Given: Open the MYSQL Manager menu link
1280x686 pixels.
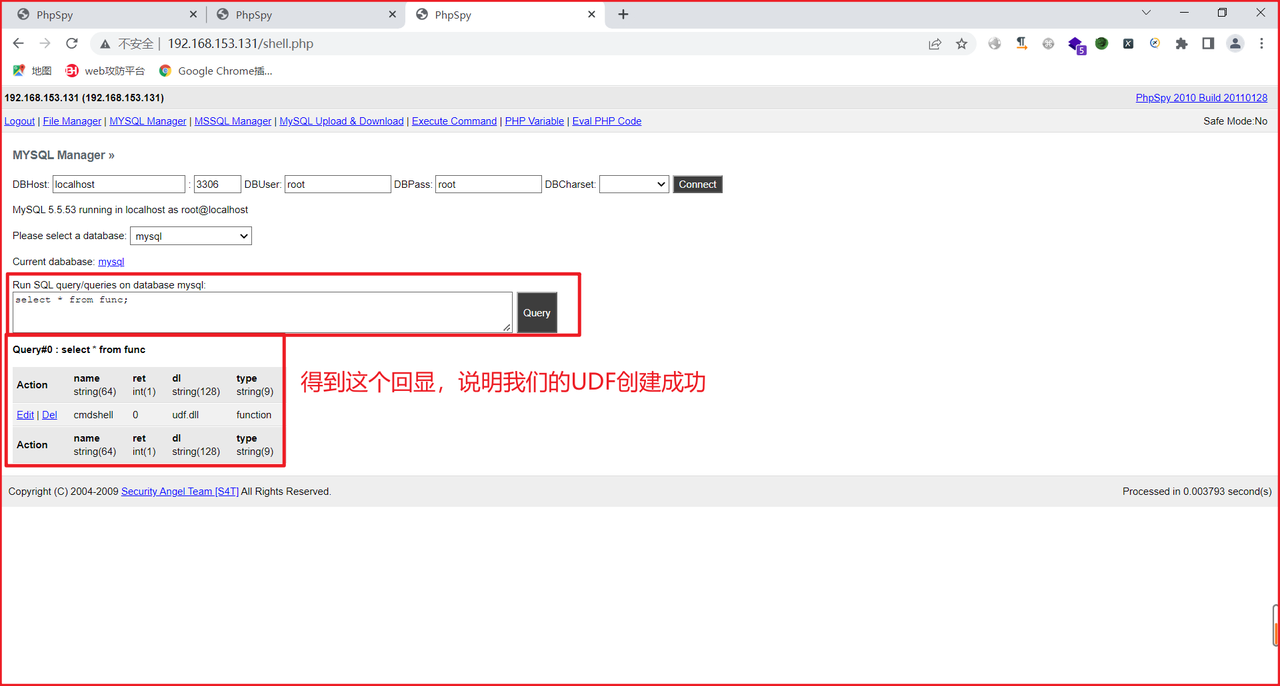Looking at the screenshot, I should point(148,121).
